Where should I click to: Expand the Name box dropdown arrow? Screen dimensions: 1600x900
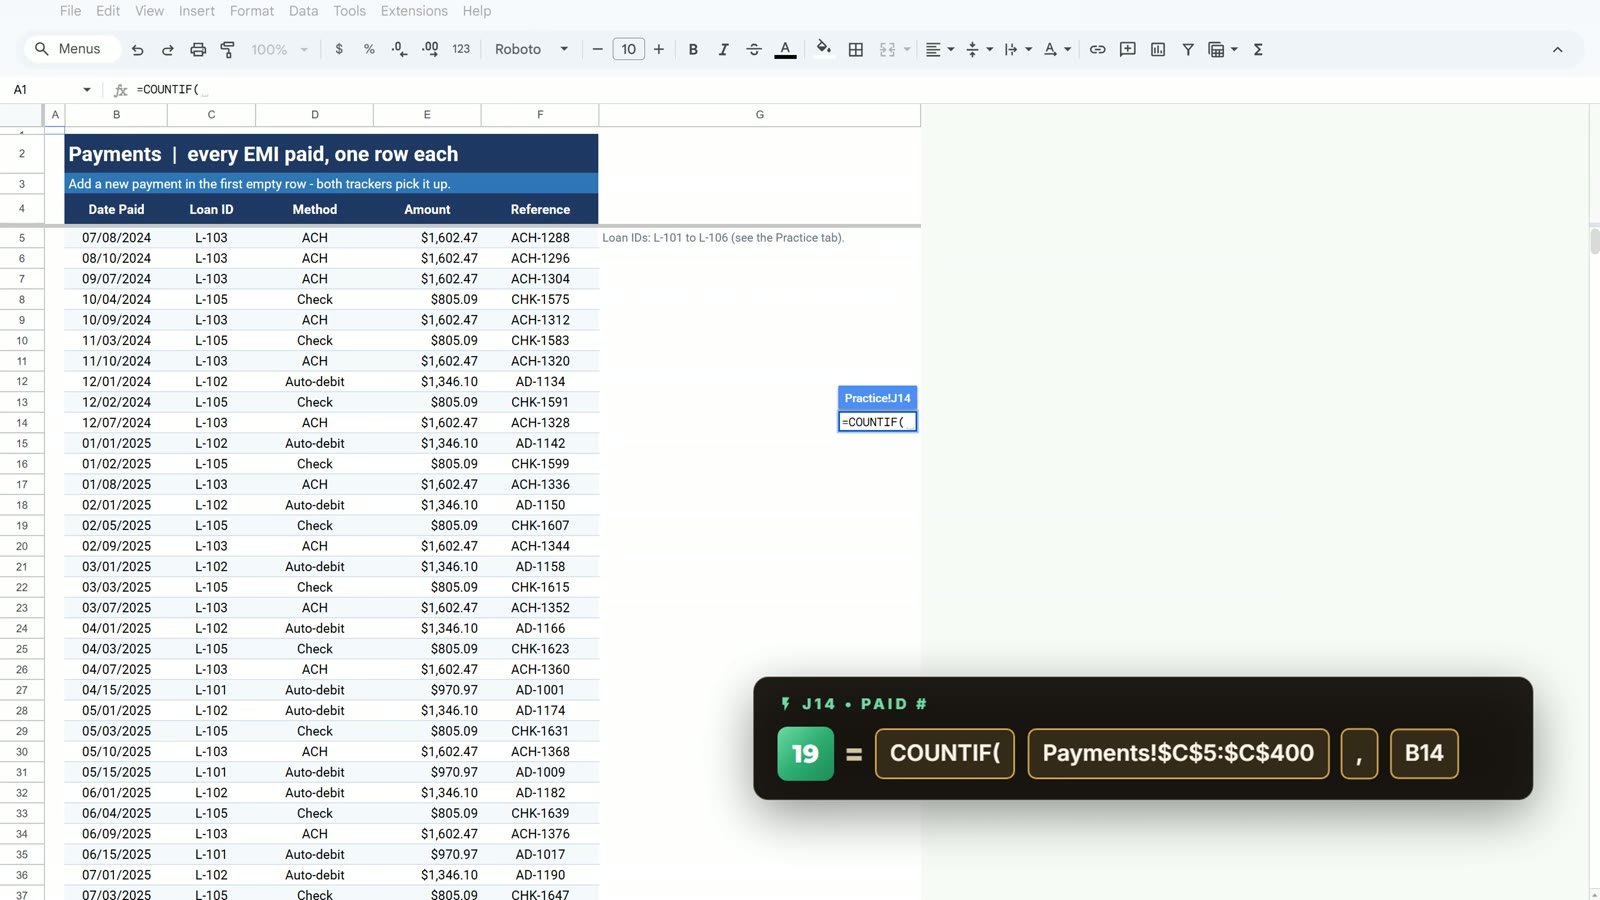pyautogui.click(x=87, y=90)
